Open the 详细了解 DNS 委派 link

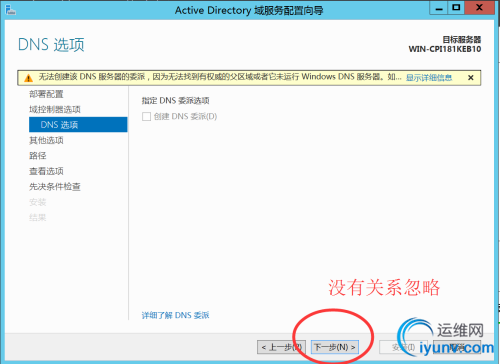point(175,315)
